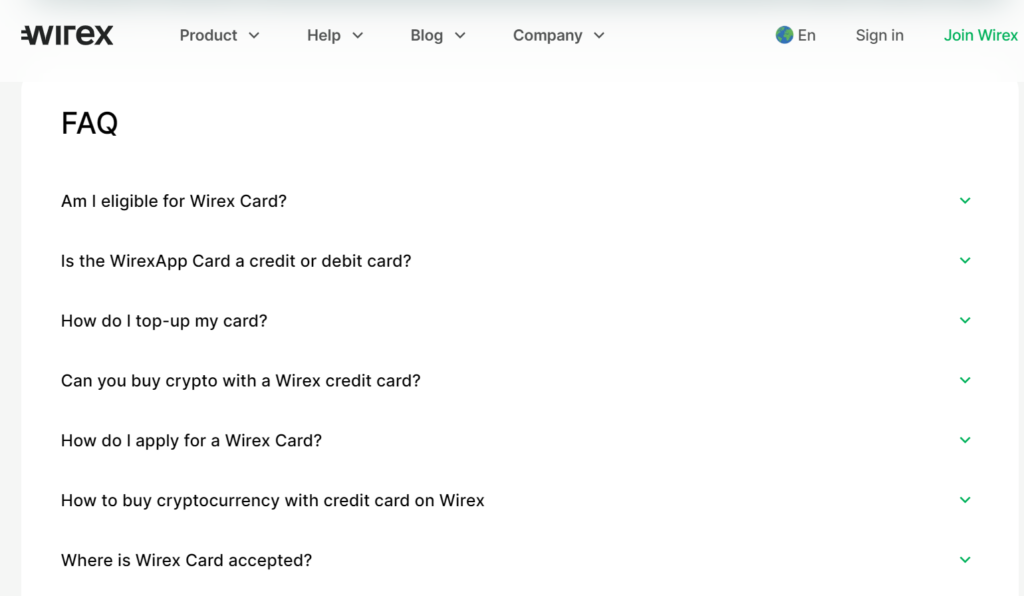
Task: Click the Company dropdown chevron
Action: 600,36
